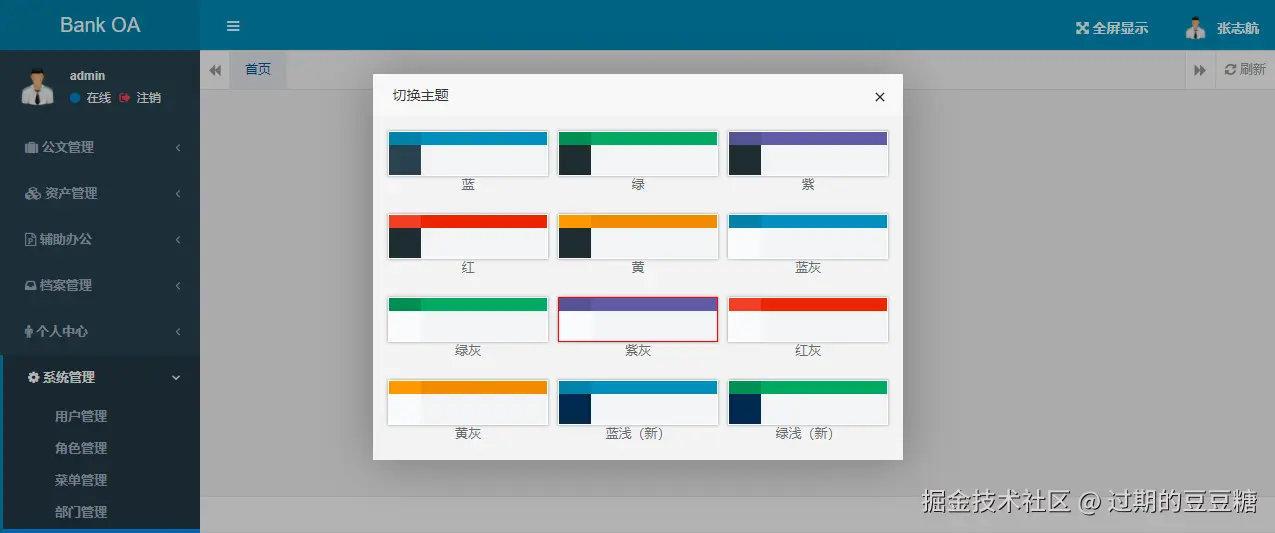Close the 切换主题 dialog
This screenshot has height=533, width=1275.
tap(880, 97)
